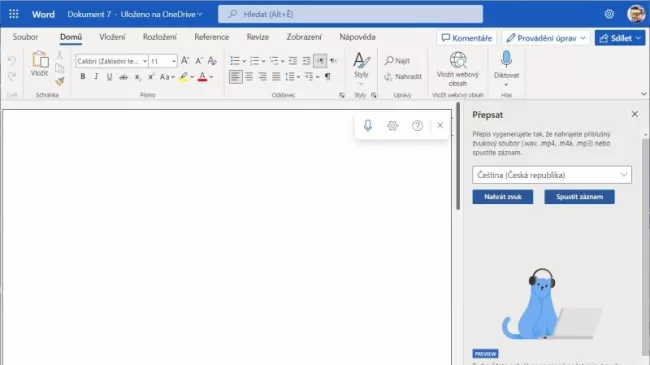Viewport: 650px width, 365px height.
Task: Open the Čeština language combo box
Action: point(552,175)
